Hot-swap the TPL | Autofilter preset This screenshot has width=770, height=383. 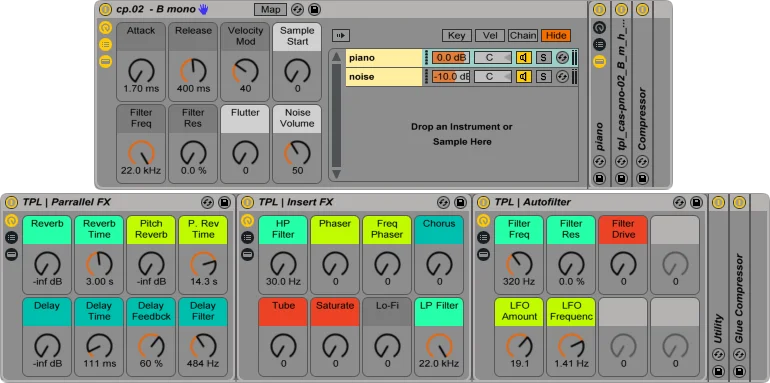tap(679, 202)
